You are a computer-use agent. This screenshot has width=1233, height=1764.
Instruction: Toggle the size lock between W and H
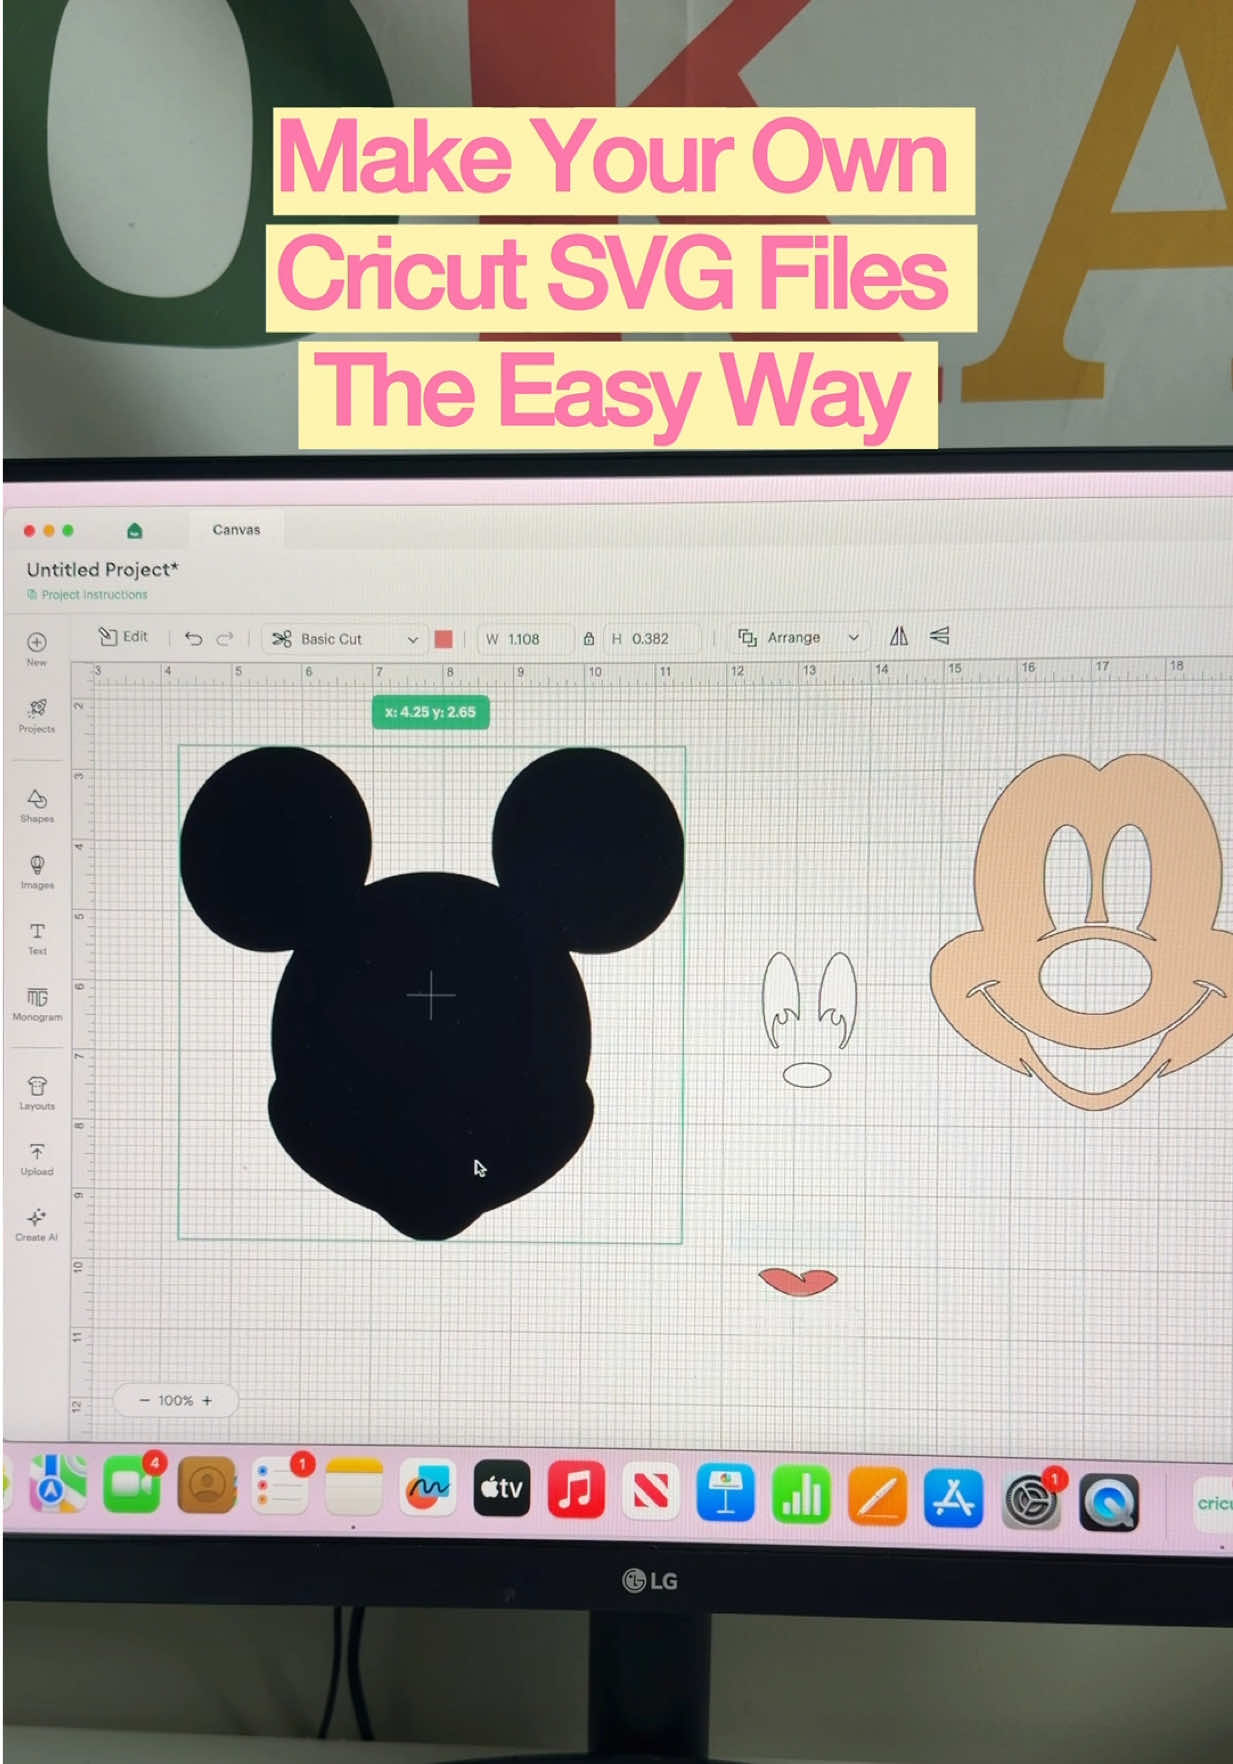(x=589, y=638)
